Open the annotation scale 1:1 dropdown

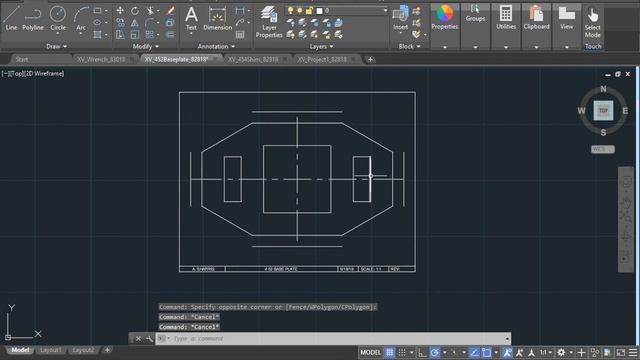[546, 352]
